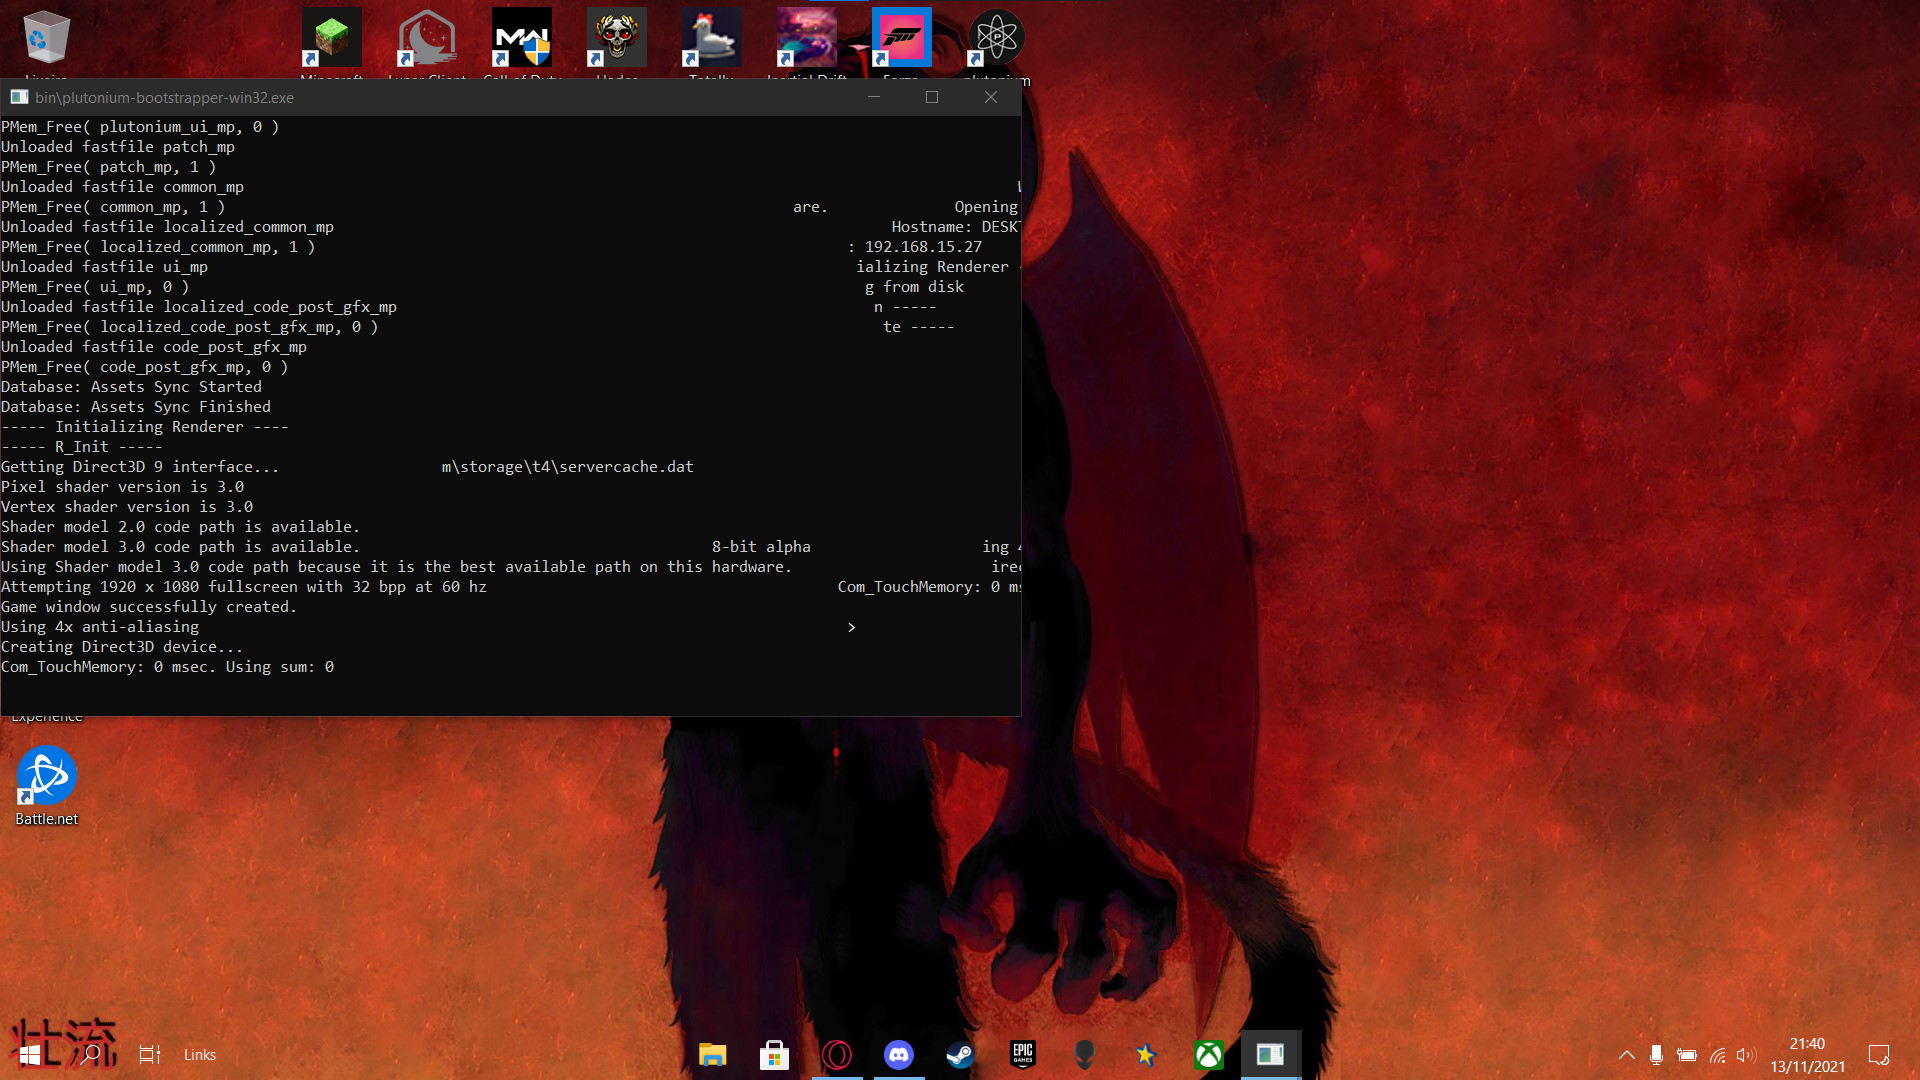This screenshot has height=1080, width=1920.
Task: Select the 'Using 4x anti-aliasing' console line
Action: tap(100, 627)
